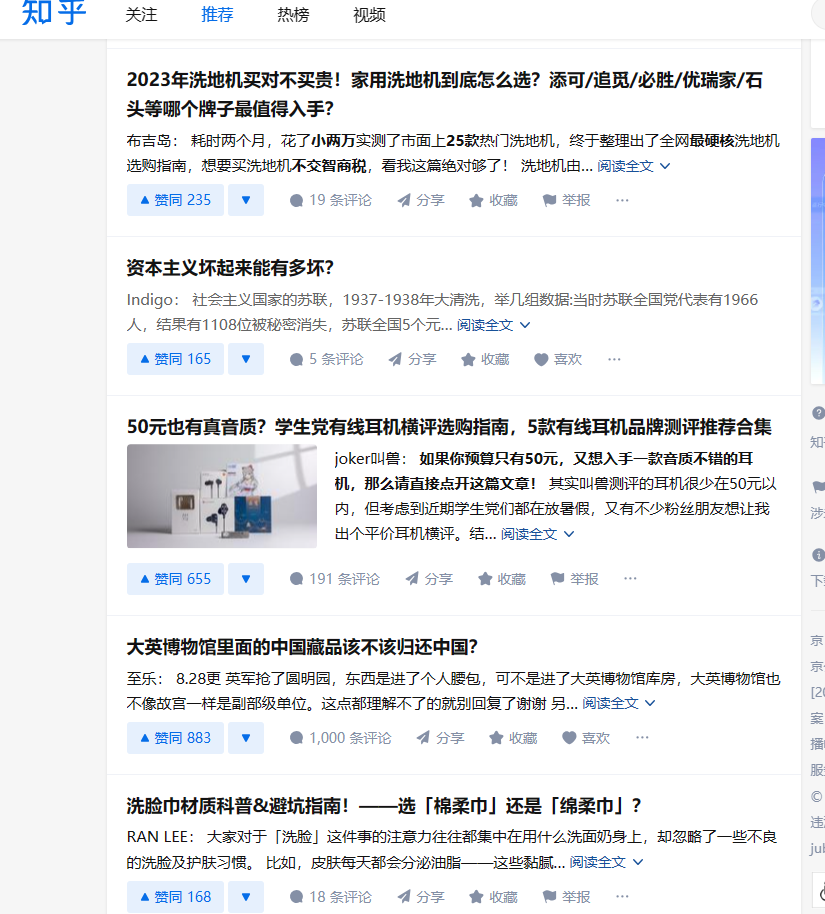Open more options on 至乐's answer
Viewport: 825px width, 914px height.
point(642,738)
